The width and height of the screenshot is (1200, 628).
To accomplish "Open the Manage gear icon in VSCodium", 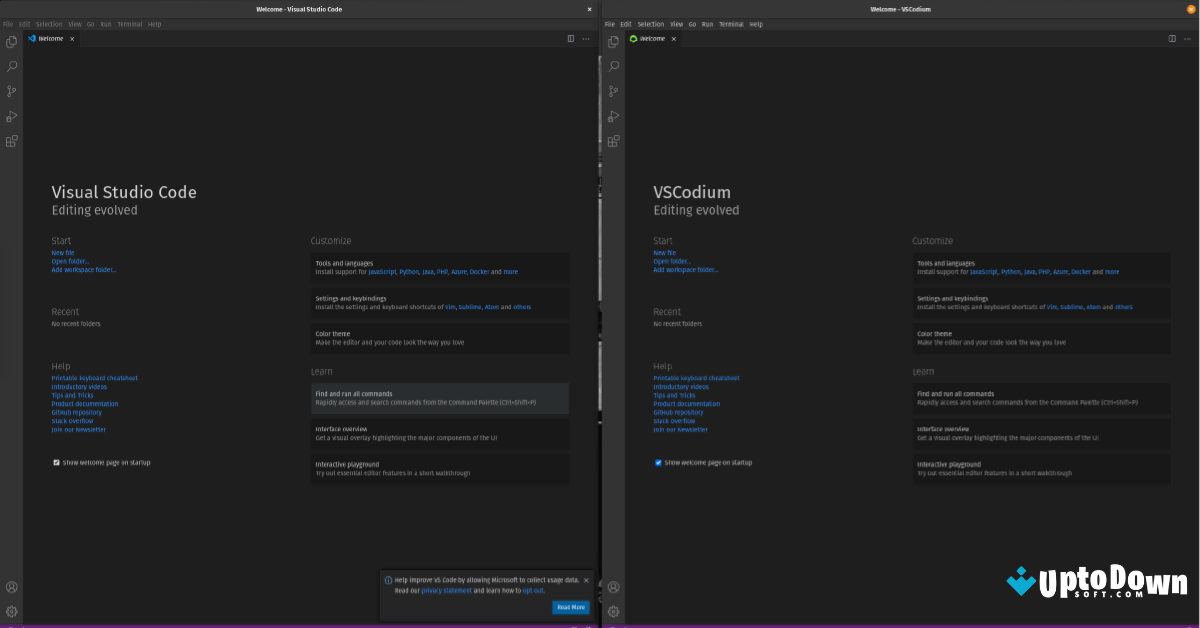I will (613, 611).
